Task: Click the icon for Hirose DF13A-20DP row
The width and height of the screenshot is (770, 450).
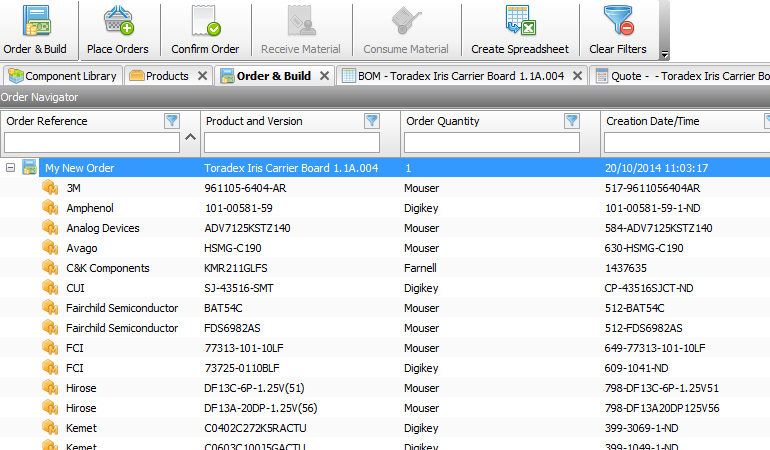Action: coord(50,408)
